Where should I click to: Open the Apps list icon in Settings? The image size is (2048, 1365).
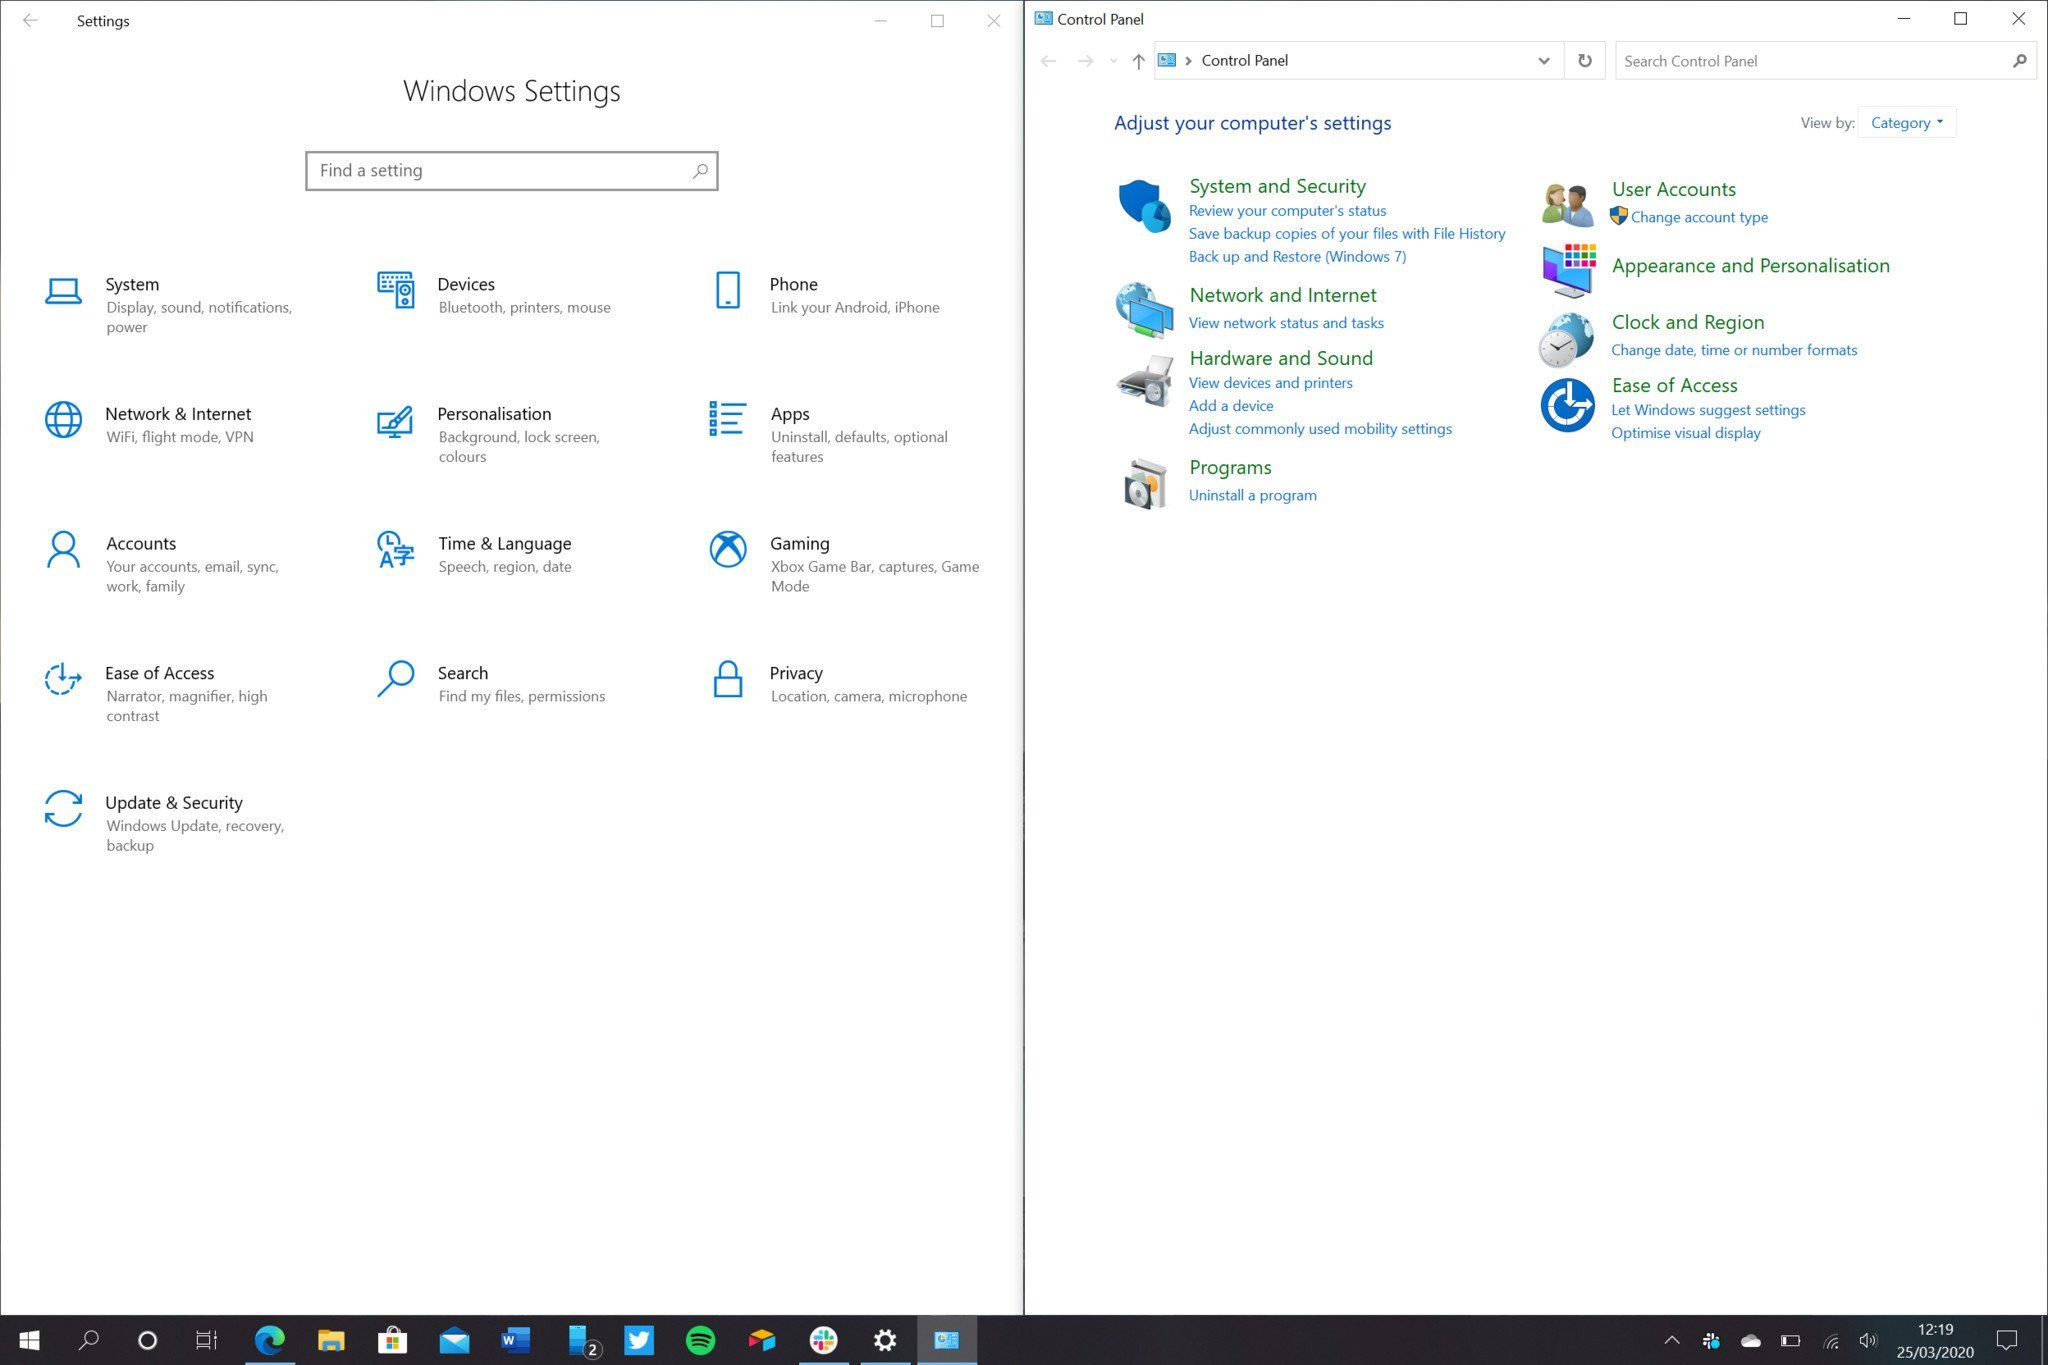(727, 419)
